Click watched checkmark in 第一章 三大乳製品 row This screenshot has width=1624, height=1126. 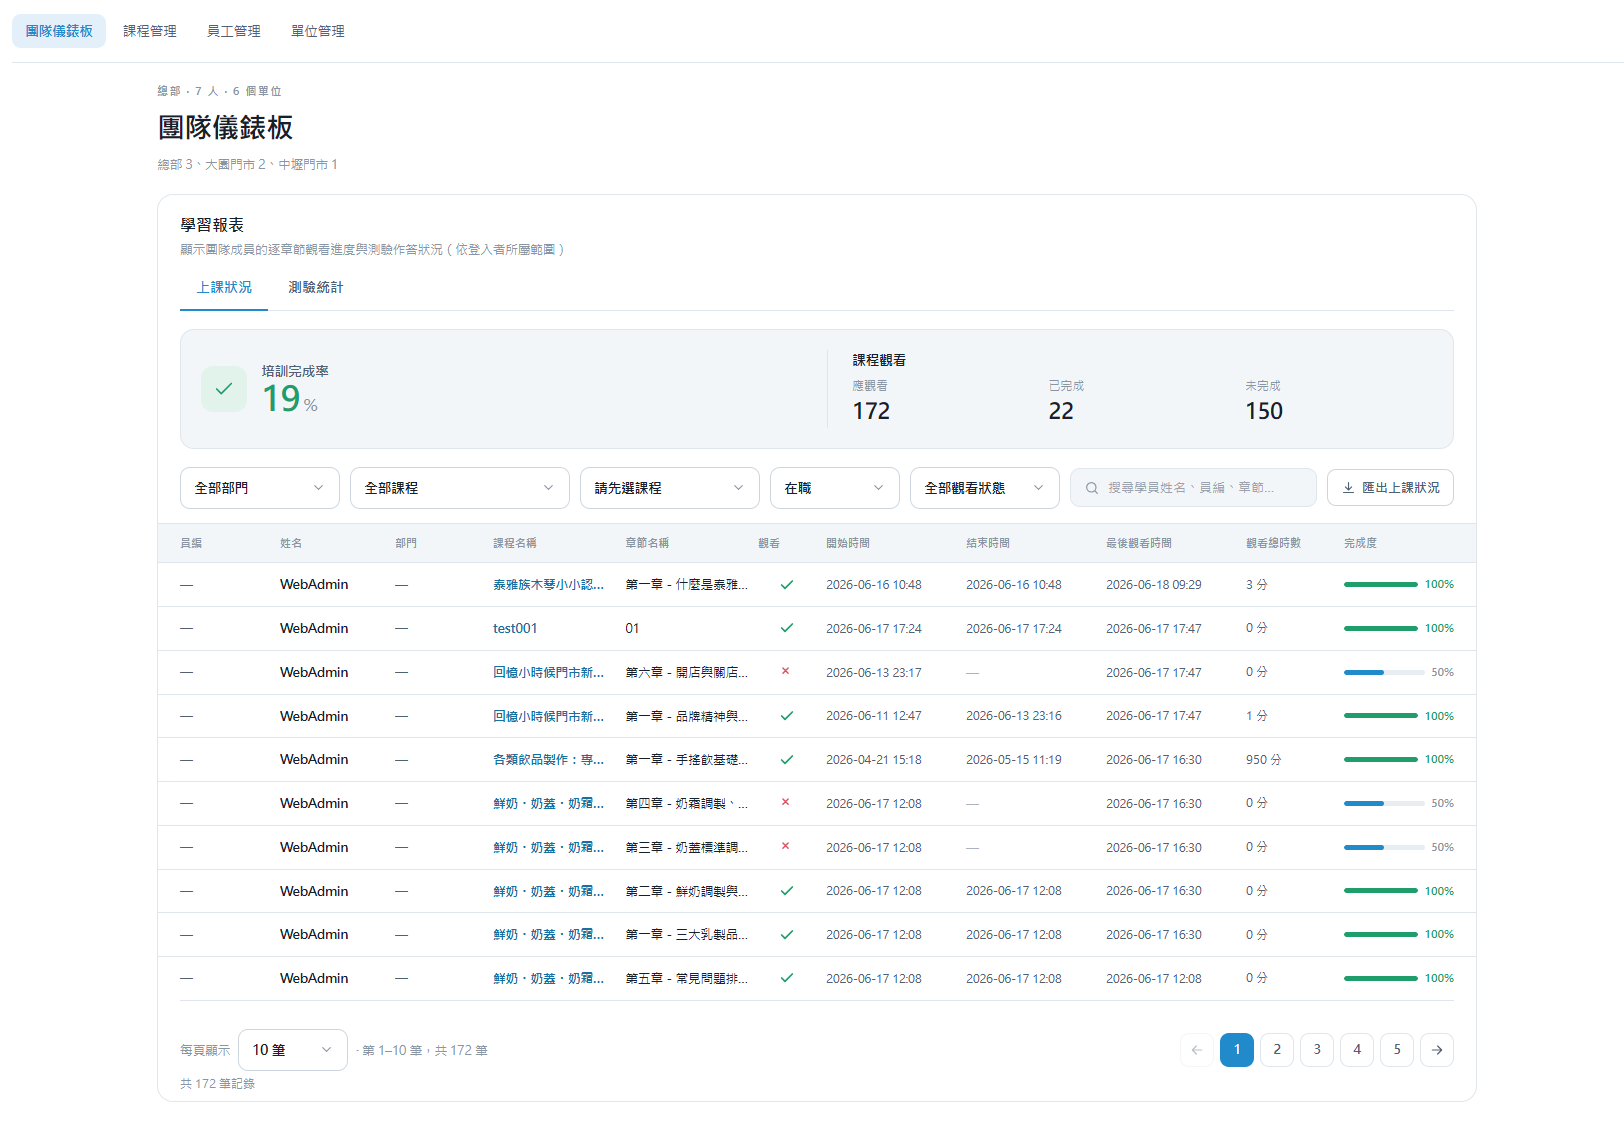[x=787, y=935]
